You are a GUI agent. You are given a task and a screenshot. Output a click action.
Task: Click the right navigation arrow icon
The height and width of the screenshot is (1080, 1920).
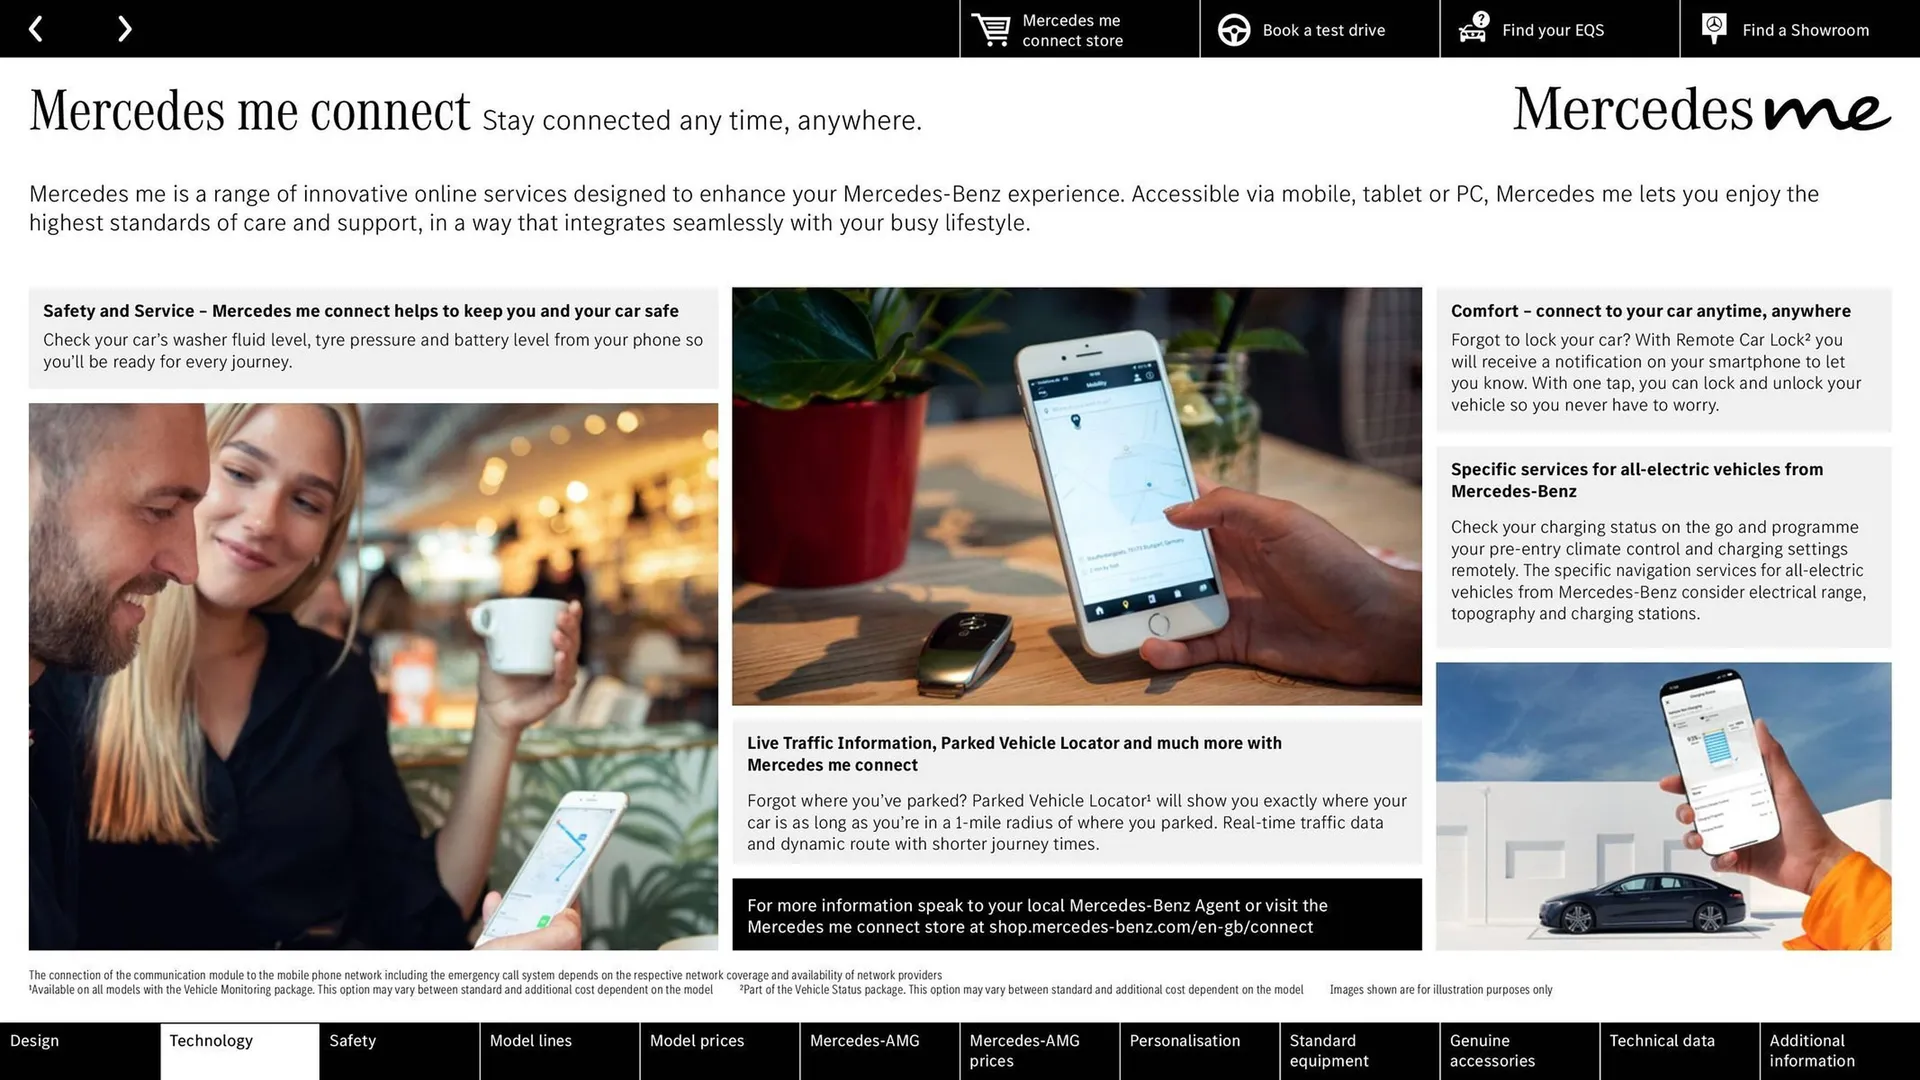pos(123,28)
